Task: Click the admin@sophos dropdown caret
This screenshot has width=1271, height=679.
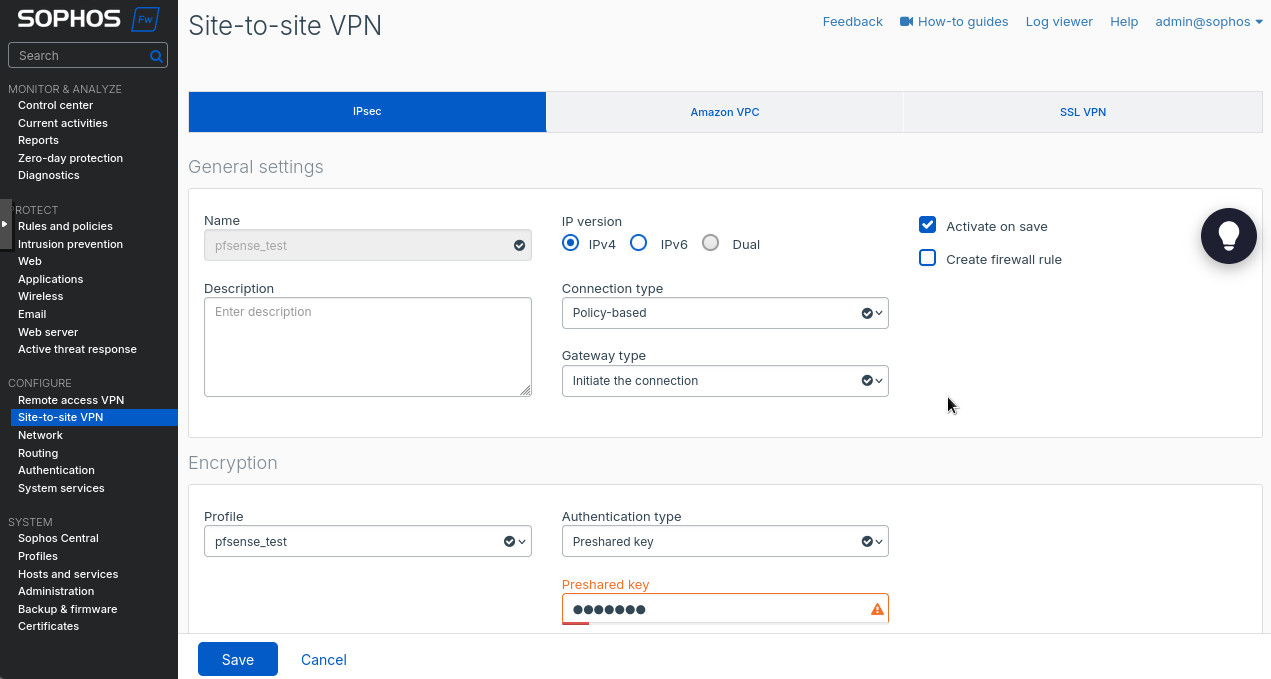Action: click(x=1258, y=22)
